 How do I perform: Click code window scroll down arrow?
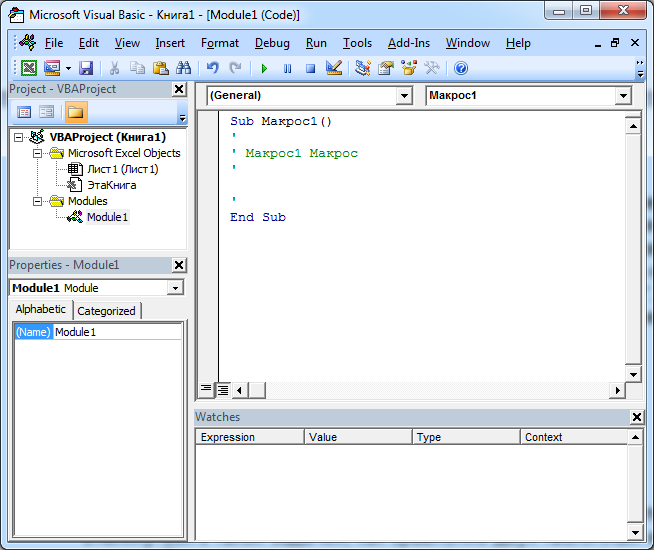click(x=633, y=374)
